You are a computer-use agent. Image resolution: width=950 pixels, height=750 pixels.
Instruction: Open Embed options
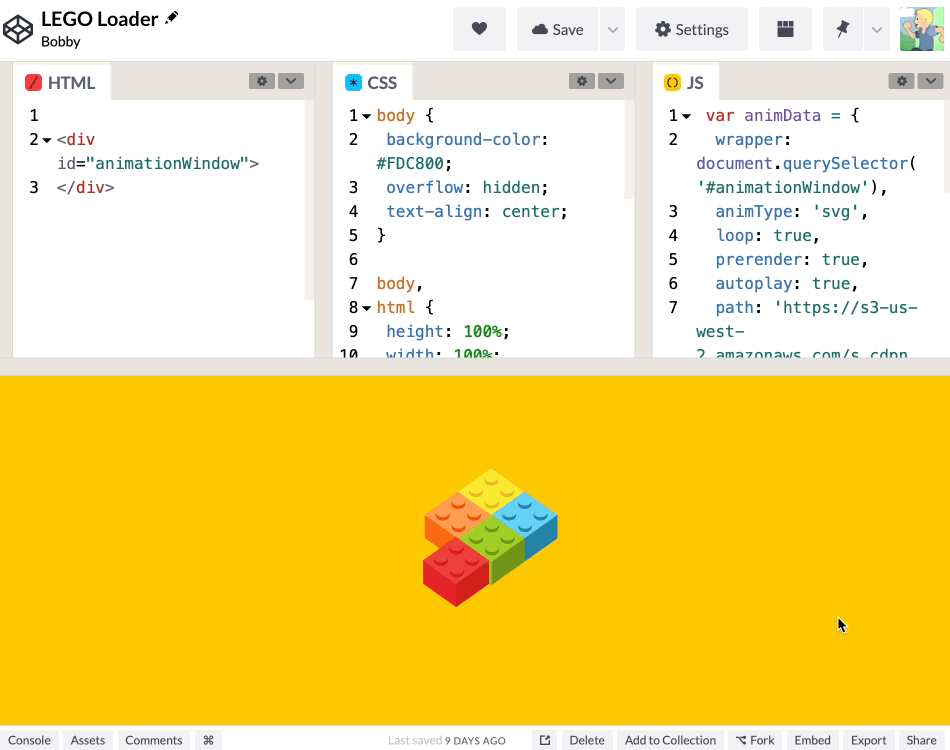point(812,740)
